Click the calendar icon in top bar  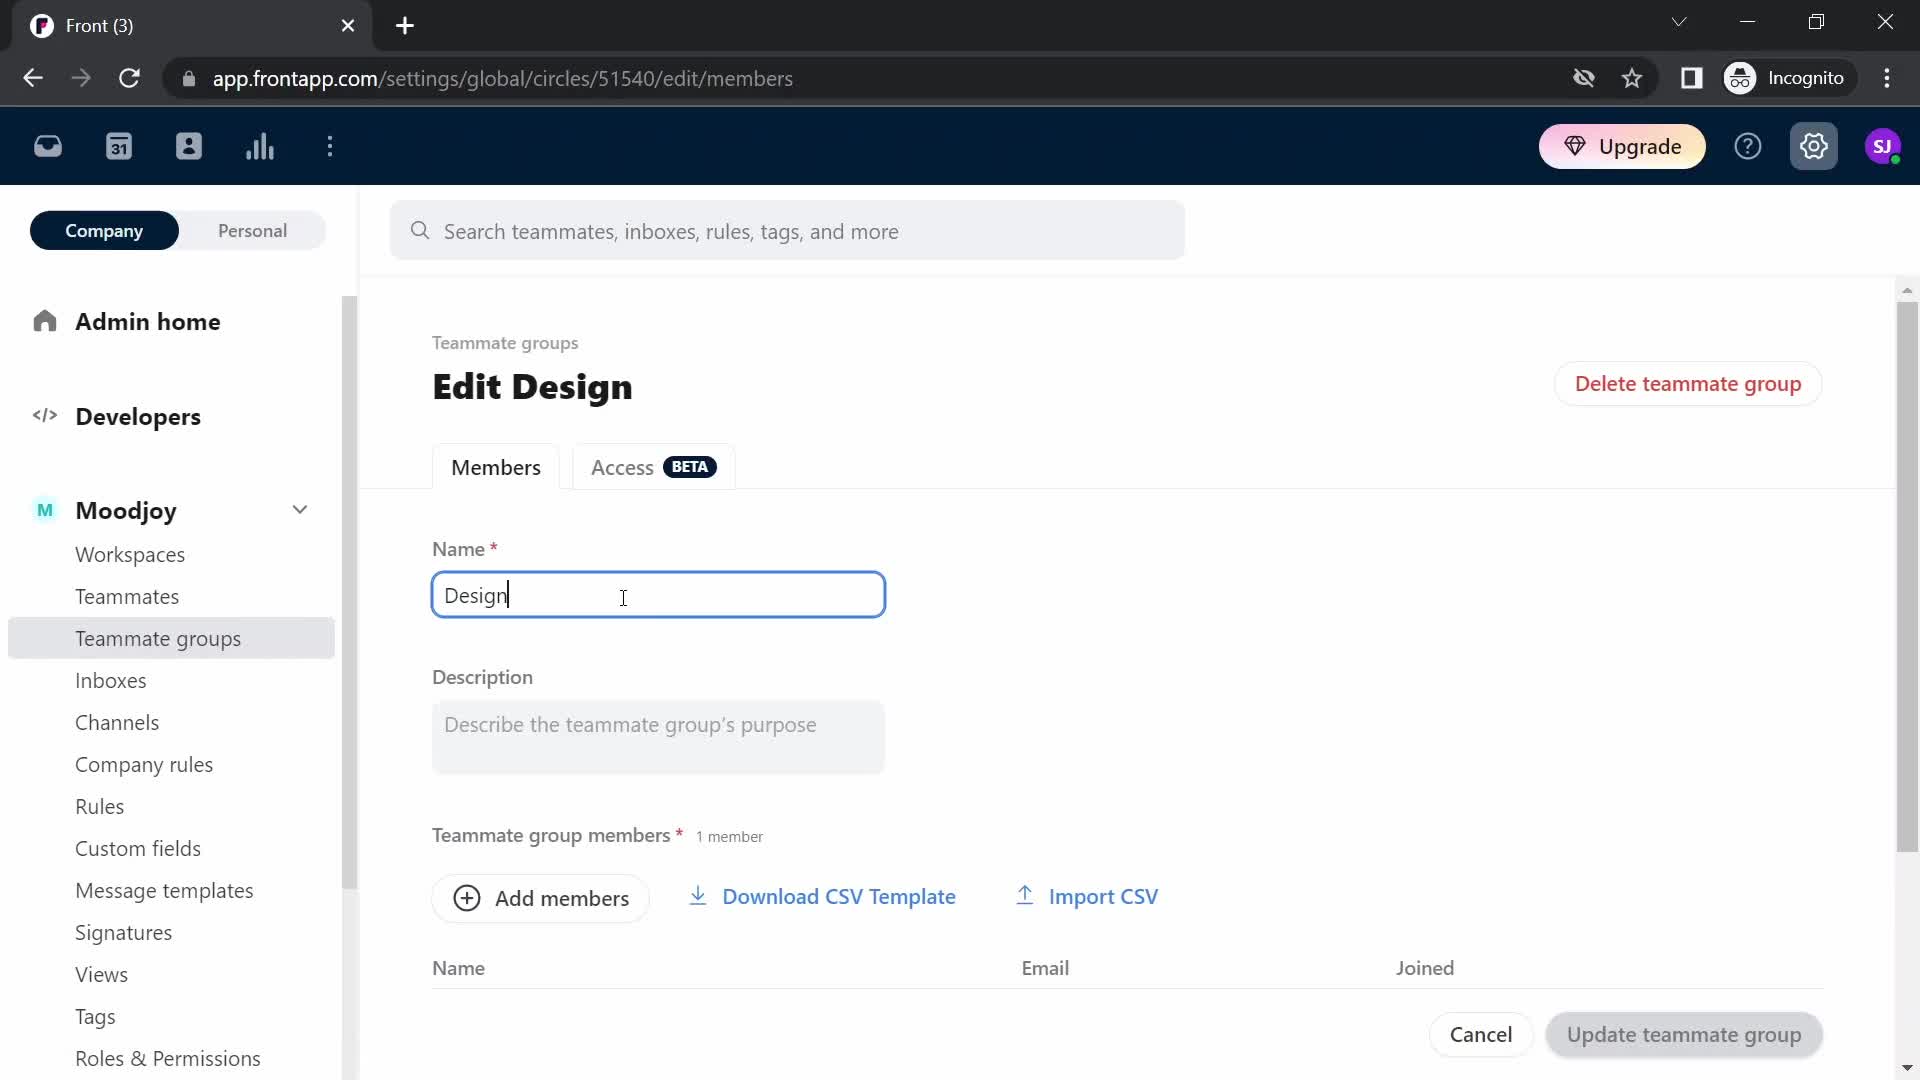pos(119,146)
